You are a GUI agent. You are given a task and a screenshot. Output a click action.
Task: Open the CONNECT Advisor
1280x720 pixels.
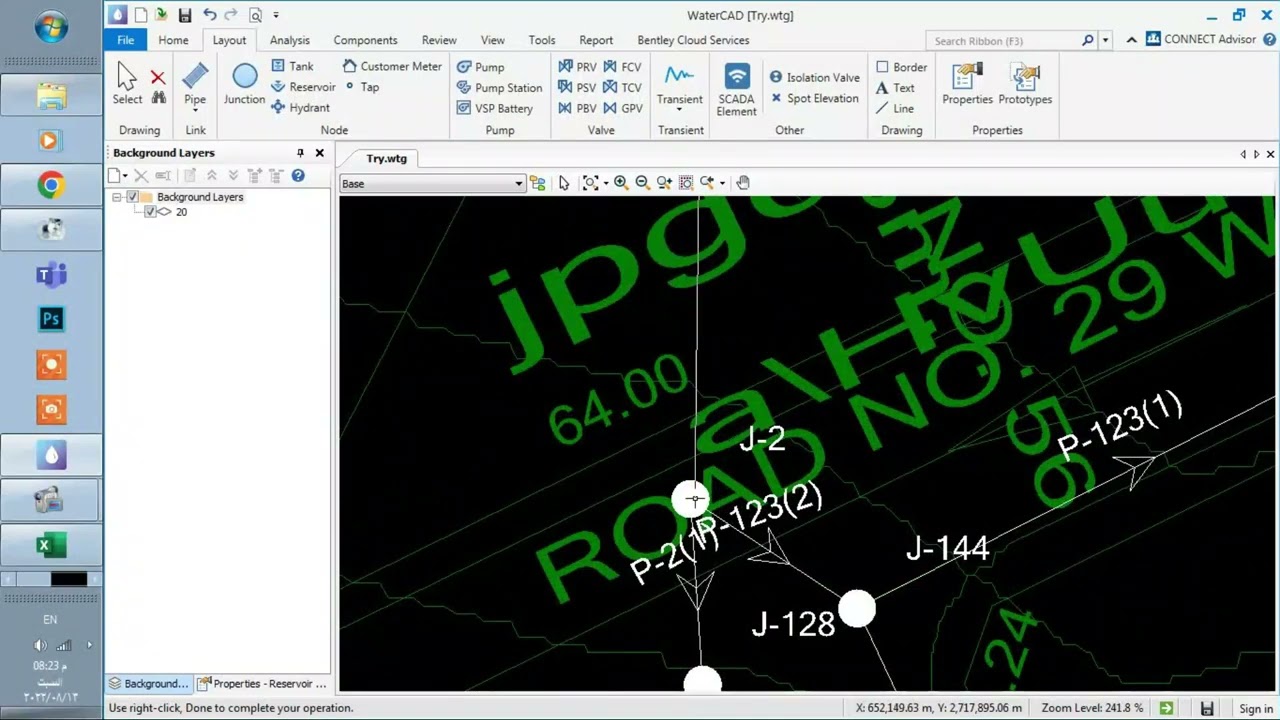coord(1200,40)
